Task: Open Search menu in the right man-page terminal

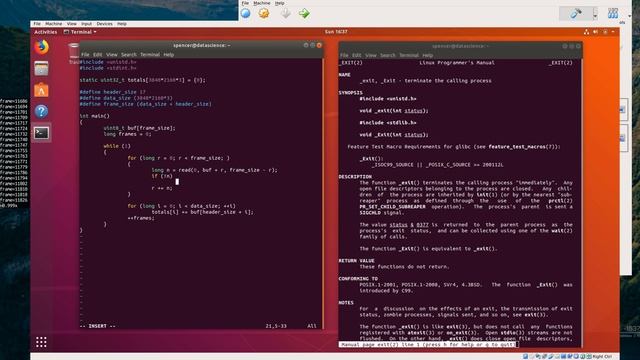Action: [x=388, y=55]
